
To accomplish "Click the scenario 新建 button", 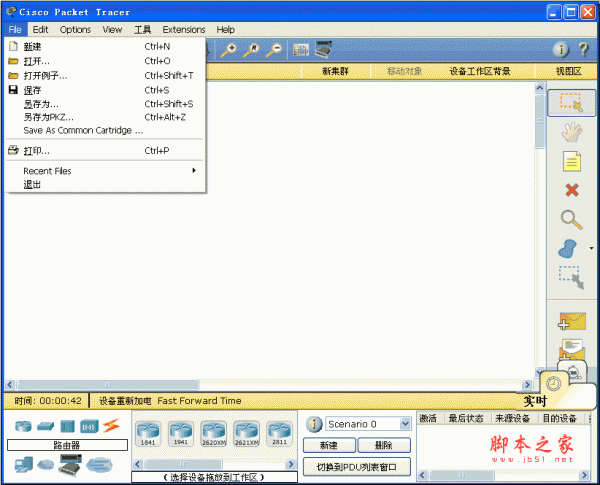I will (329, 445).
